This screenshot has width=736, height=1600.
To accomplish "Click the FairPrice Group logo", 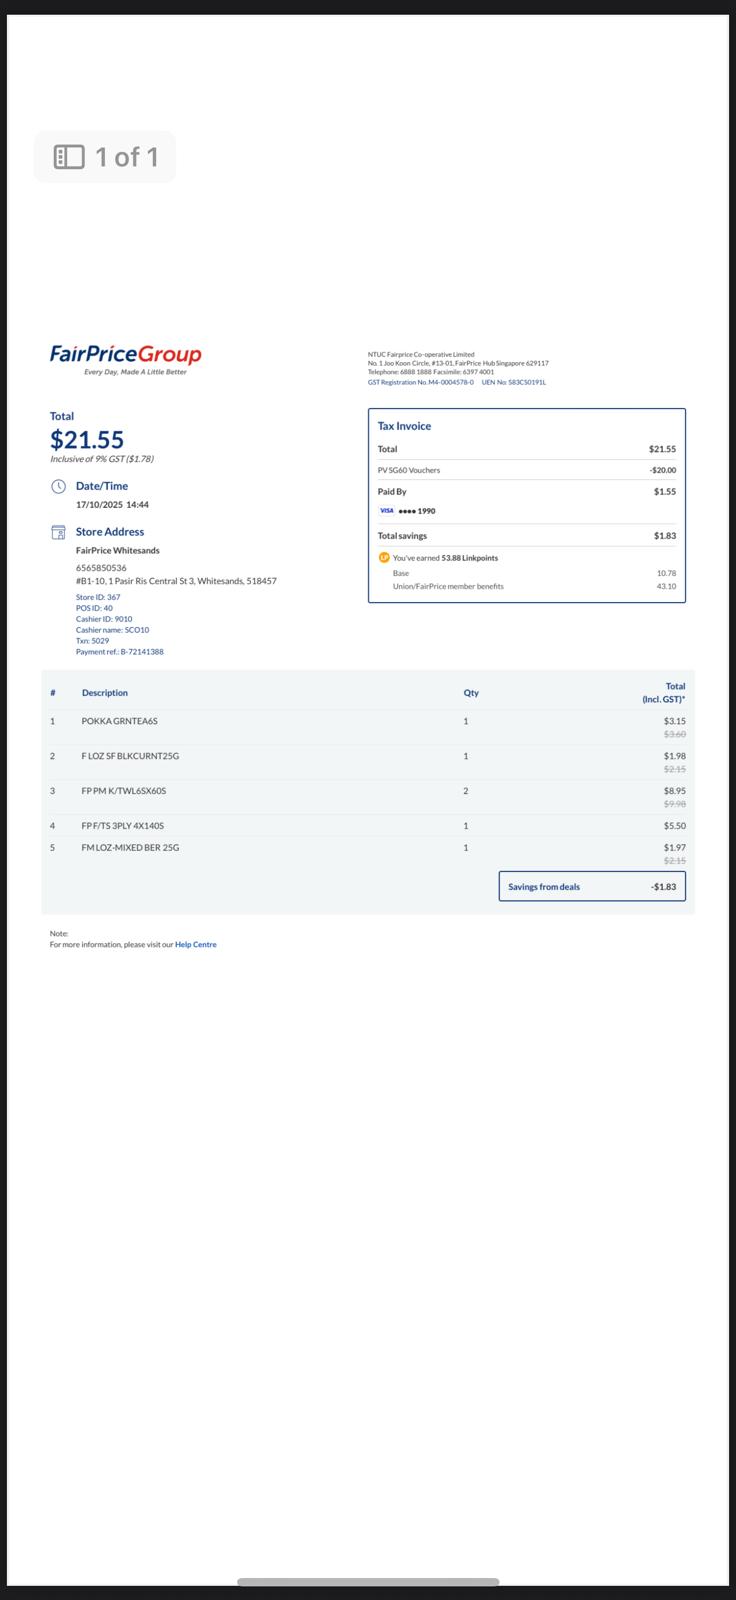I will pyautogui.click(x=126, y=354).
